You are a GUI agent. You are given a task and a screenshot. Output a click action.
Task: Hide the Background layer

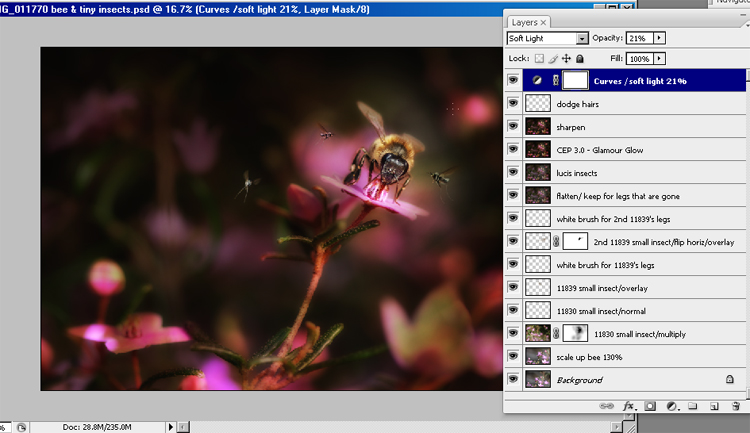514,380
